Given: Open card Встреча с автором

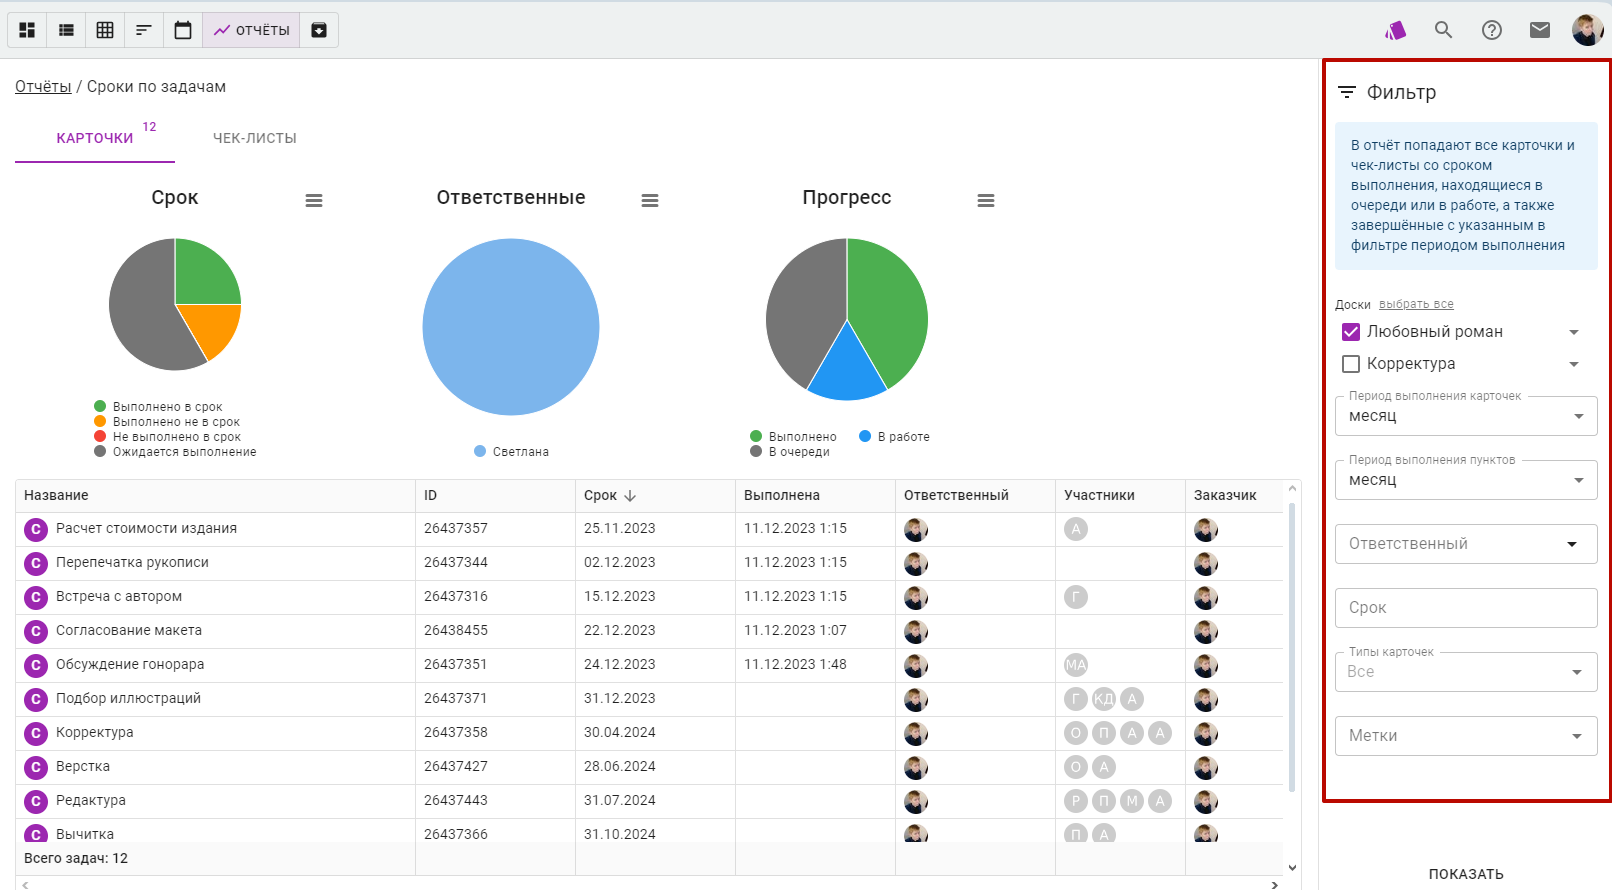Looking at the screenshot, I should tap(119, 597).
